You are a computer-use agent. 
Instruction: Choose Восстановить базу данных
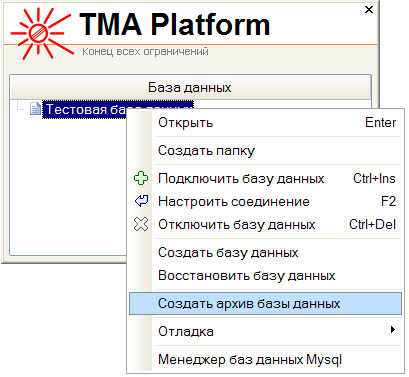(265, 275)
